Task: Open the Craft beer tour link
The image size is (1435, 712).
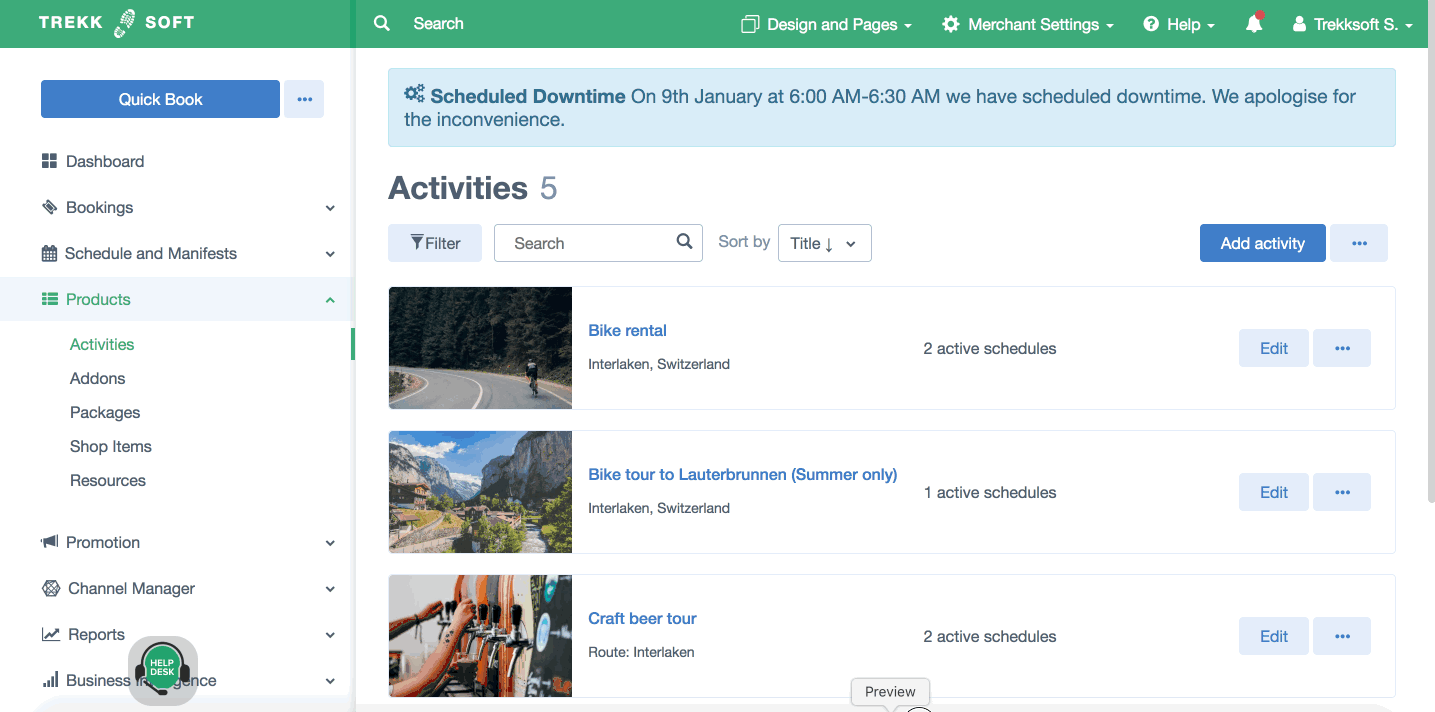Action: click(642, 618)
